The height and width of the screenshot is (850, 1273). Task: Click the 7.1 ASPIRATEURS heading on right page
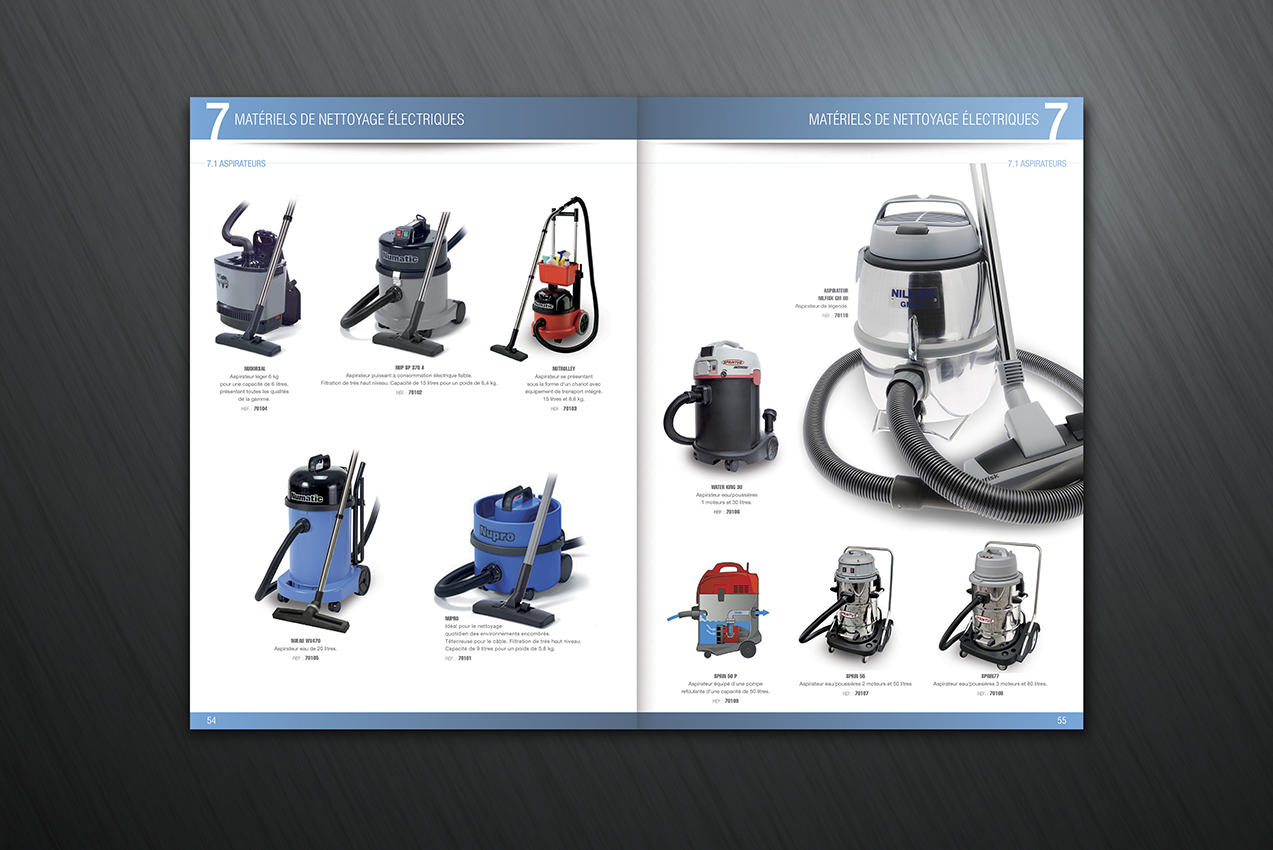point(1037,163)
